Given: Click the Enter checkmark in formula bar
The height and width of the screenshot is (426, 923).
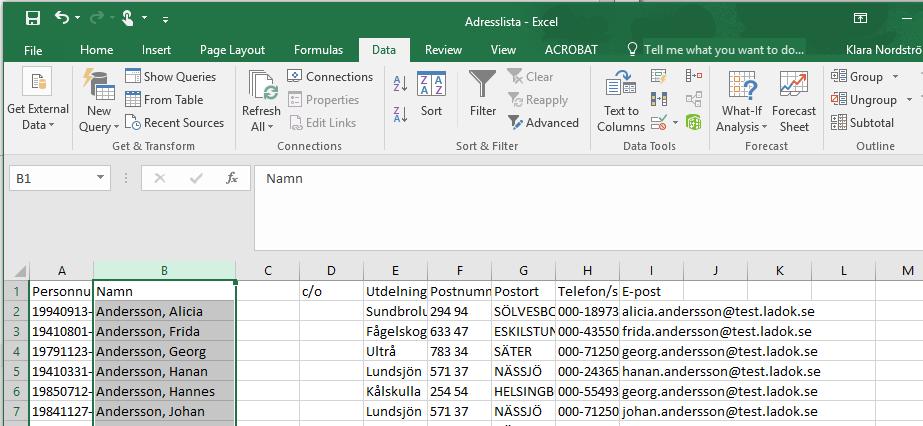Looking at the screenshot, I should click(x=196, y=178).
